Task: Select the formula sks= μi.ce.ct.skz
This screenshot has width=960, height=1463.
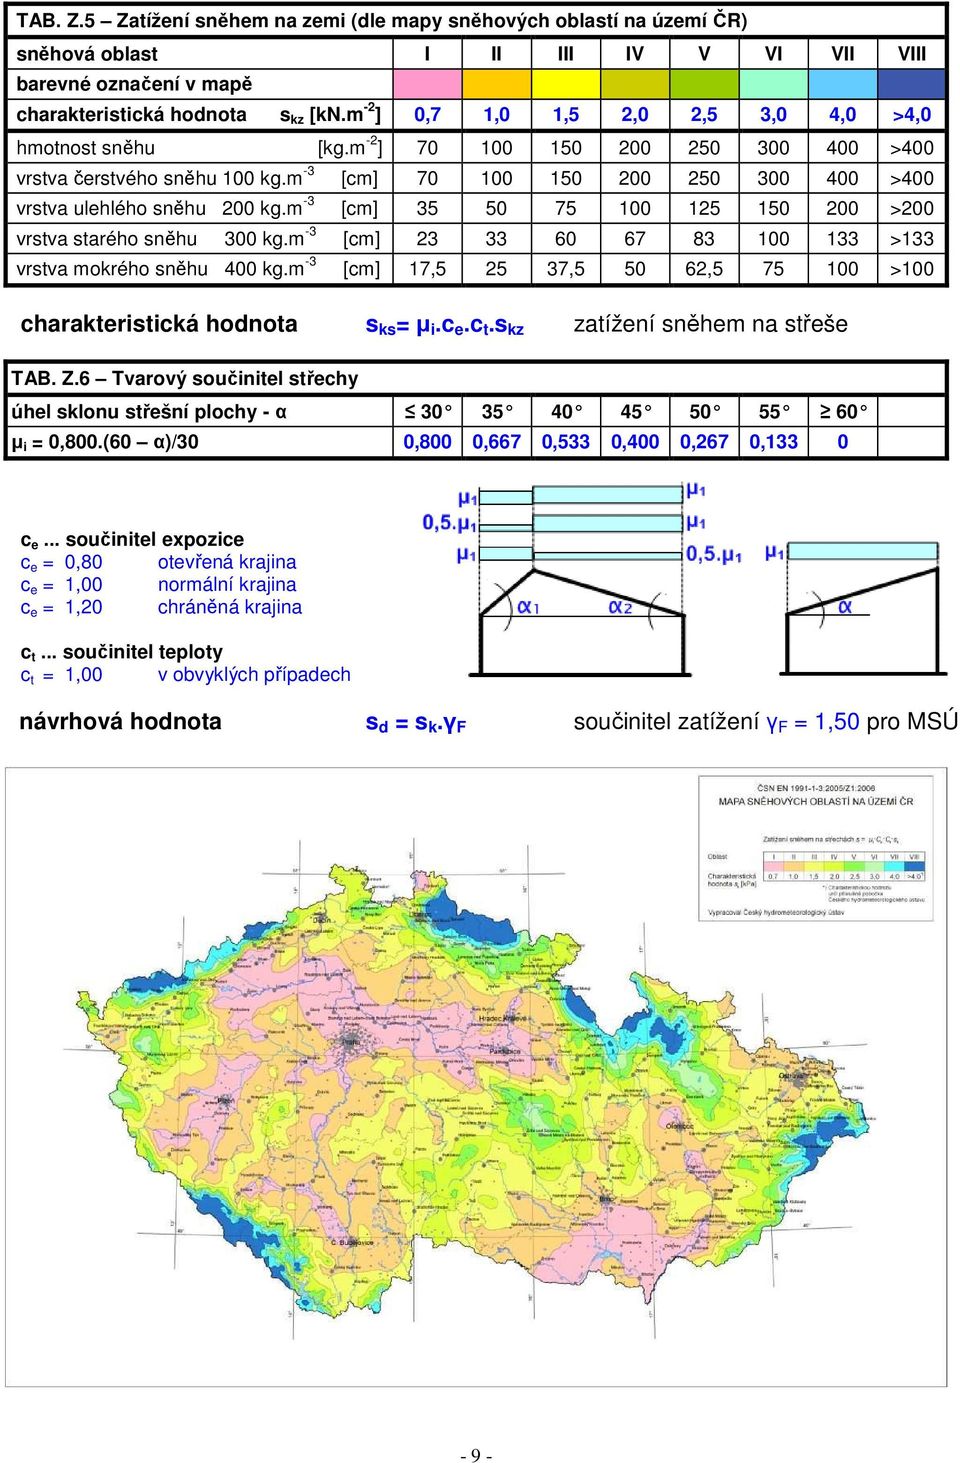Action: point(445,325)
